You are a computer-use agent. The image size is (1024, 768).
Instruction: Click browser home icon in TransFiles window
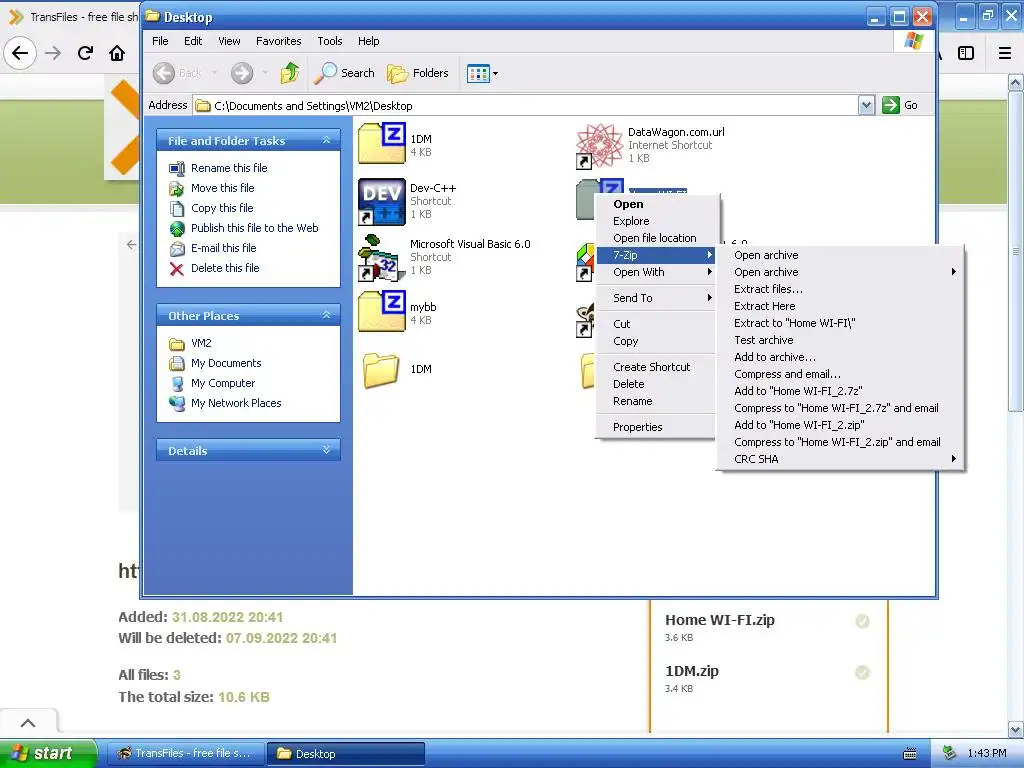pyautogui.click(x=117, y=53)
